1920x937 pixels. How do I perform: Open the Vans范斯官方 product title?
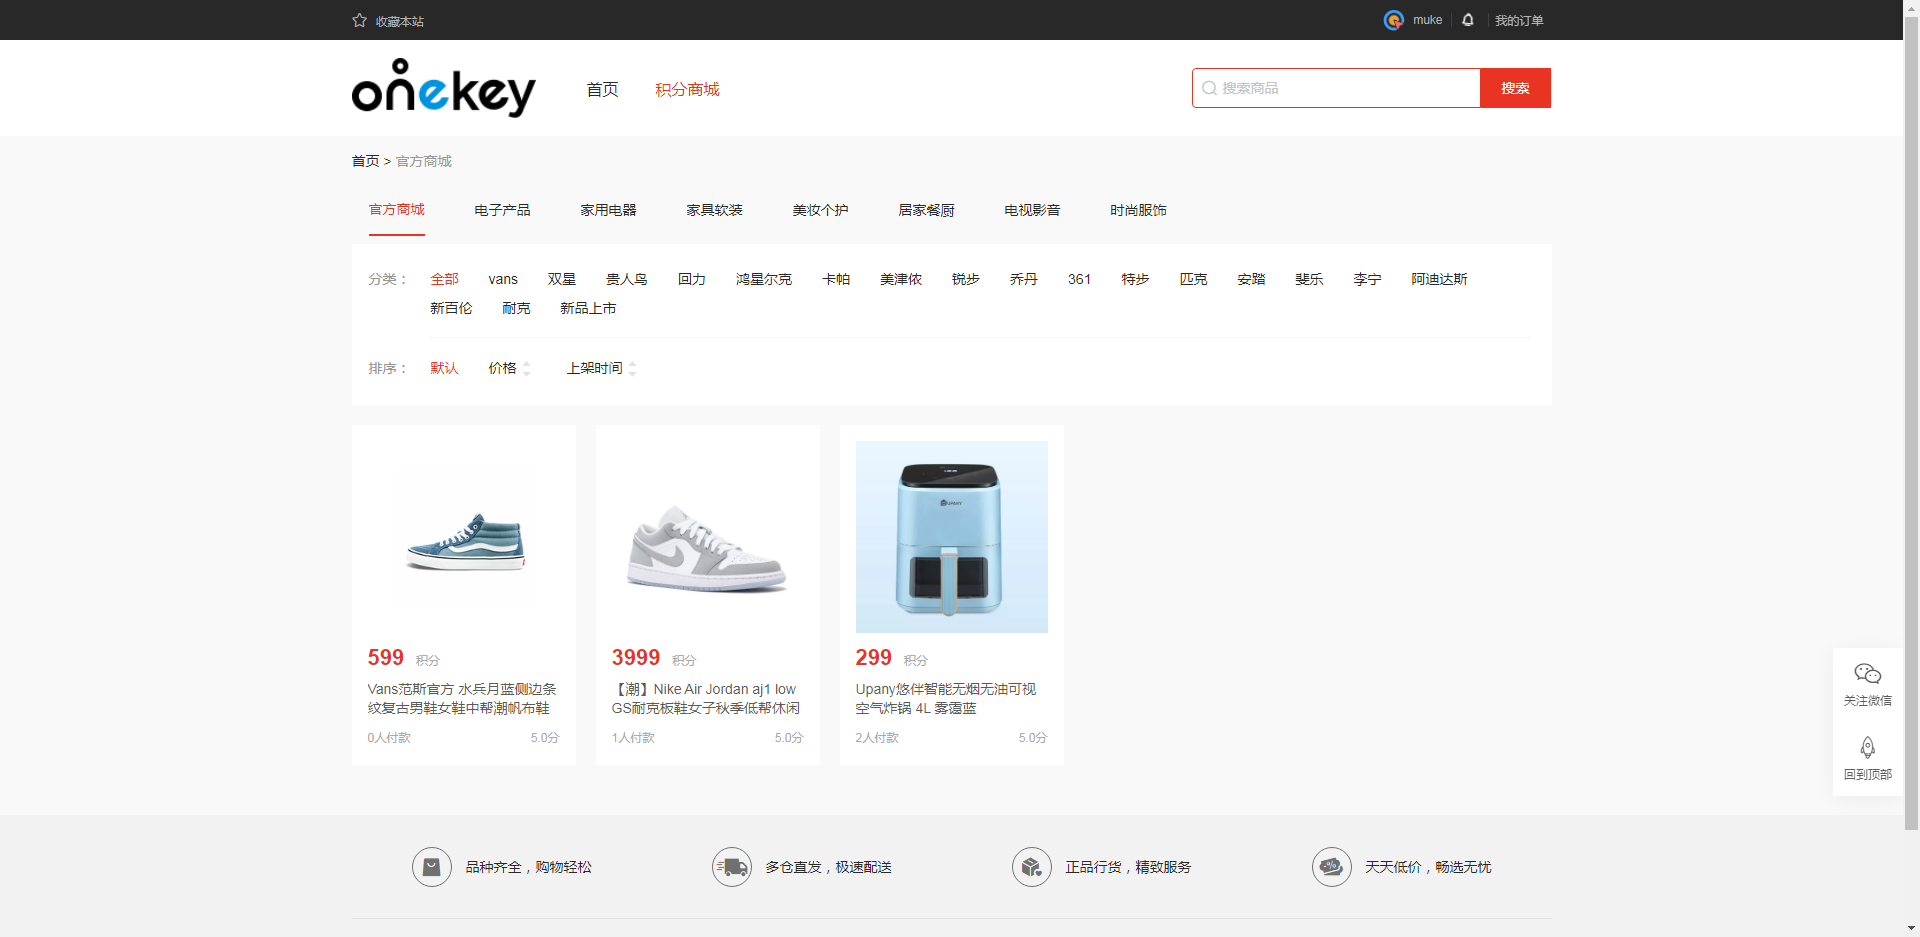coord(462,698)
